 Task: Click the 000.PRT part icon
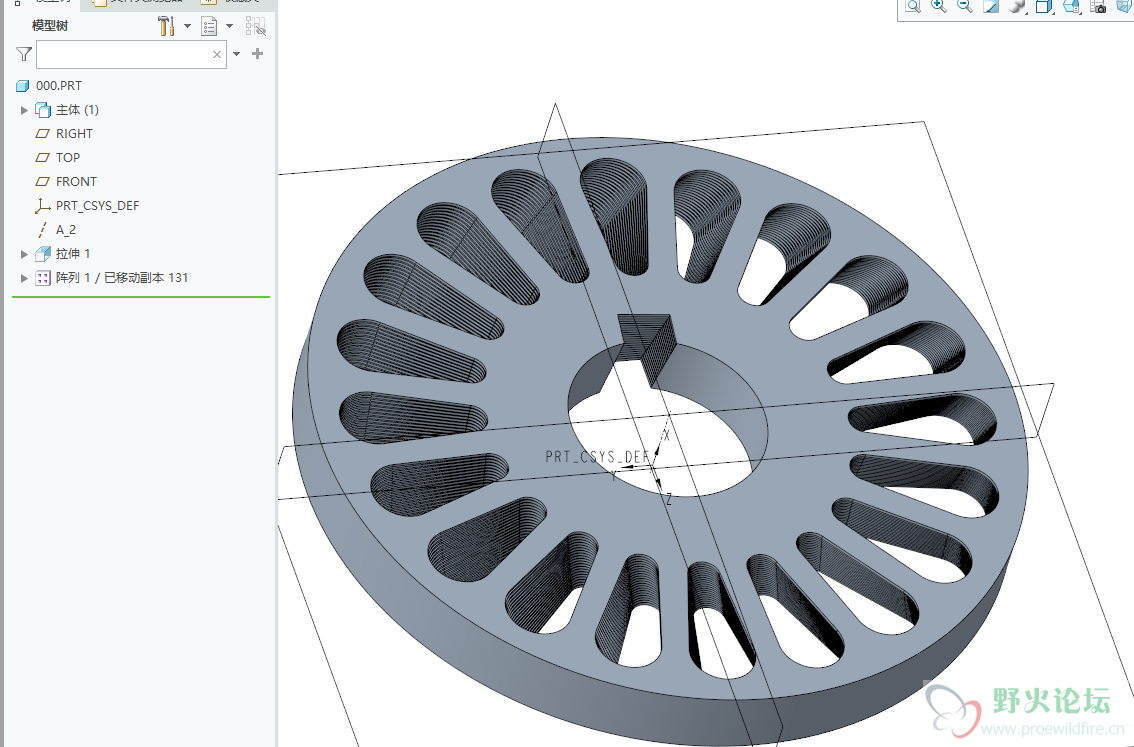tap(22, 86)
